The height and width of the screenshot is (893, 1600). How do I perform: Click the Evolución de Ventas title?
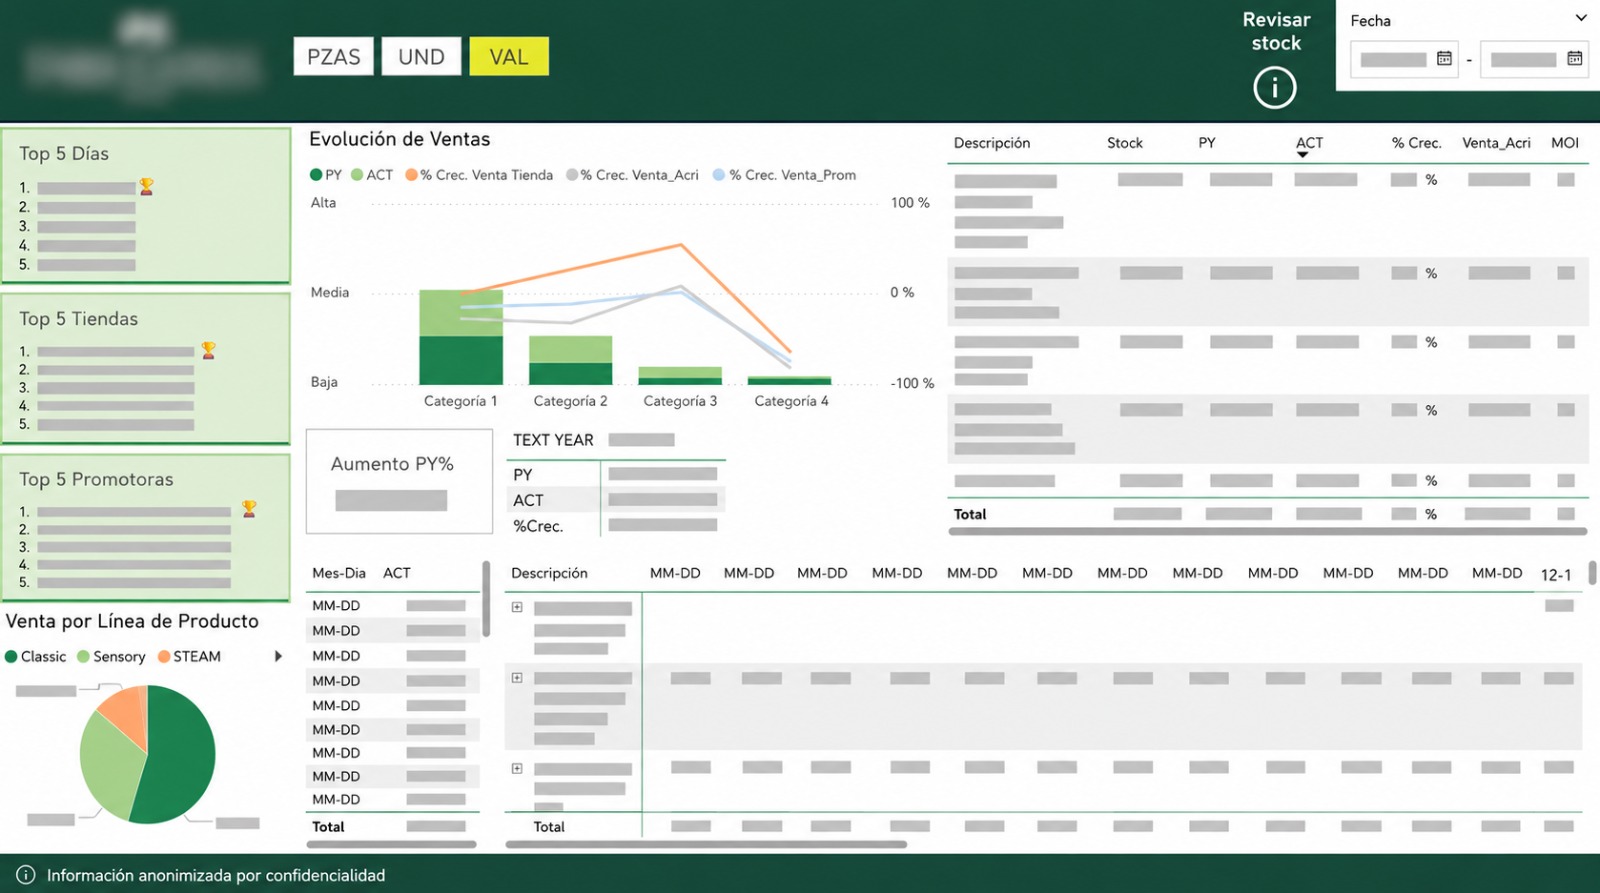(x=399, y=140)
